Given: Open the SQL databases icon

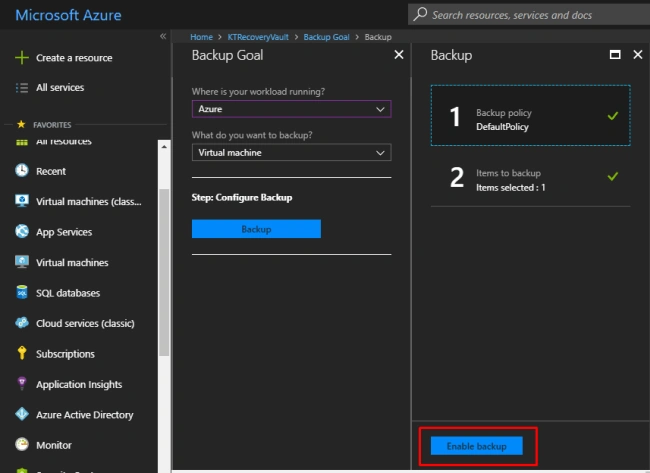Looking at the screenshot, I should [x=22, y=292].
